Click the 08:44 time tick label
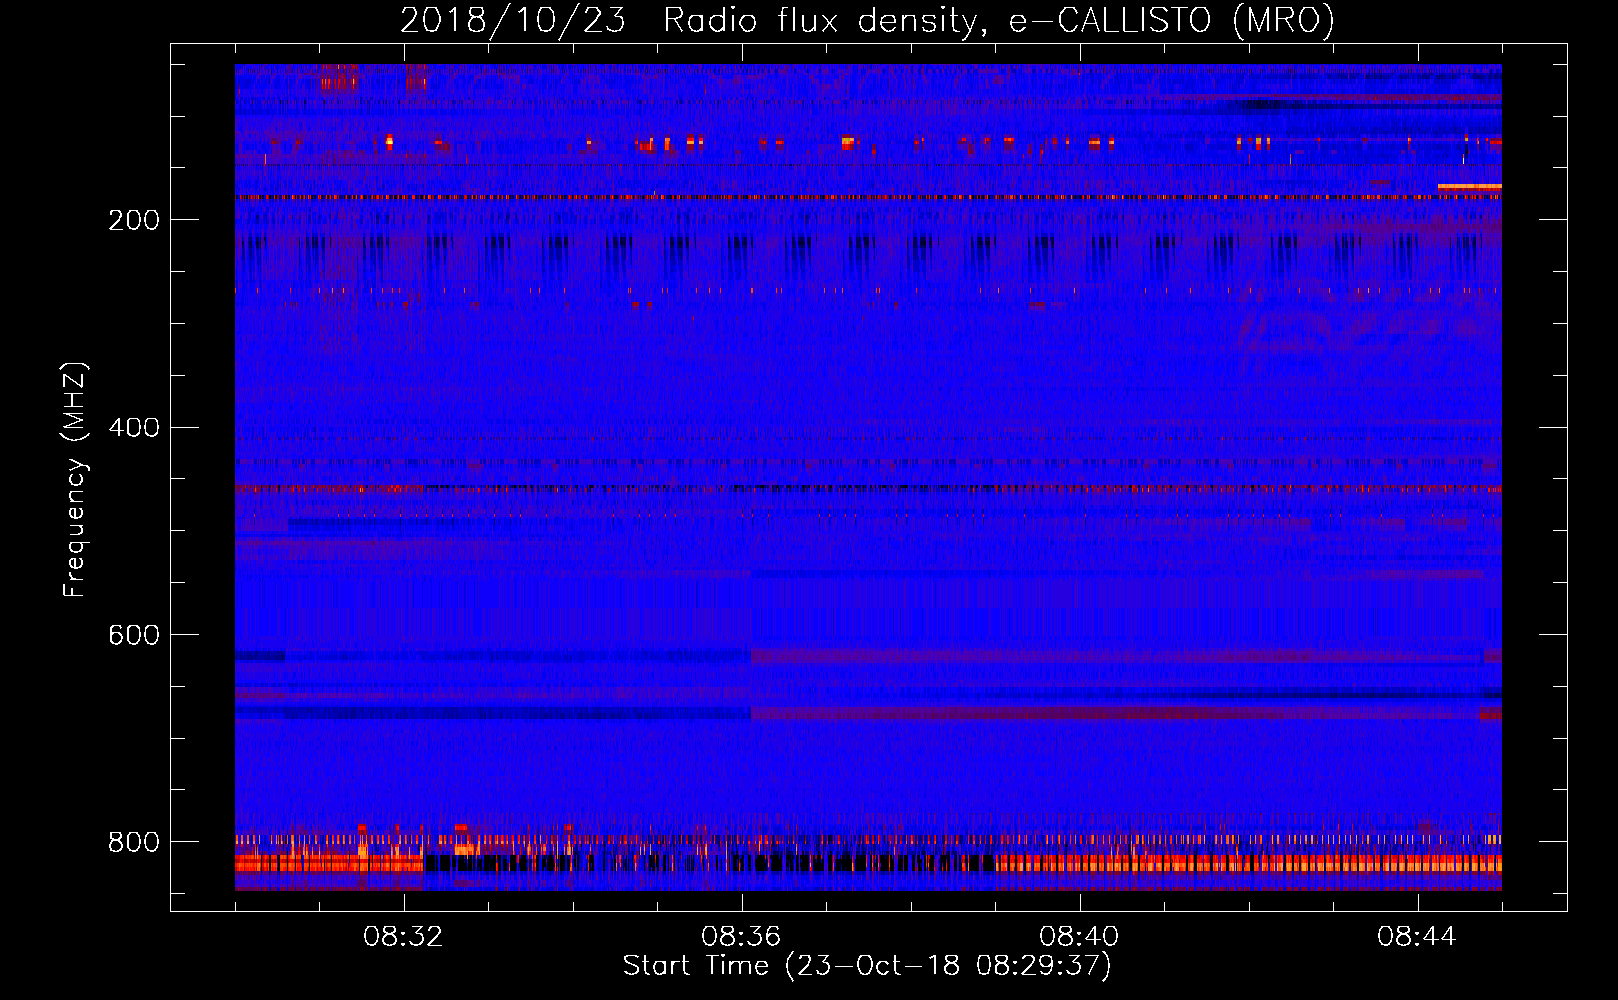 click(x=1418, y=937)
